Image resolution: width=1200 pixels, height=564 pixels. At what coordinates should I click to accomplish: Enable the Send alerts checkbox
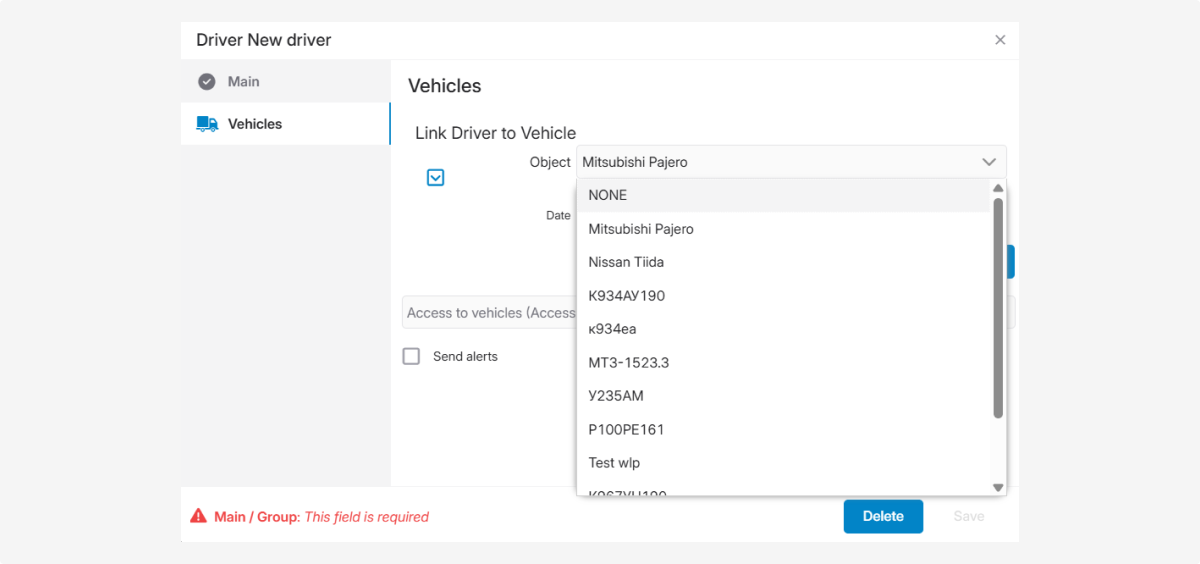[x=411, y=356]
